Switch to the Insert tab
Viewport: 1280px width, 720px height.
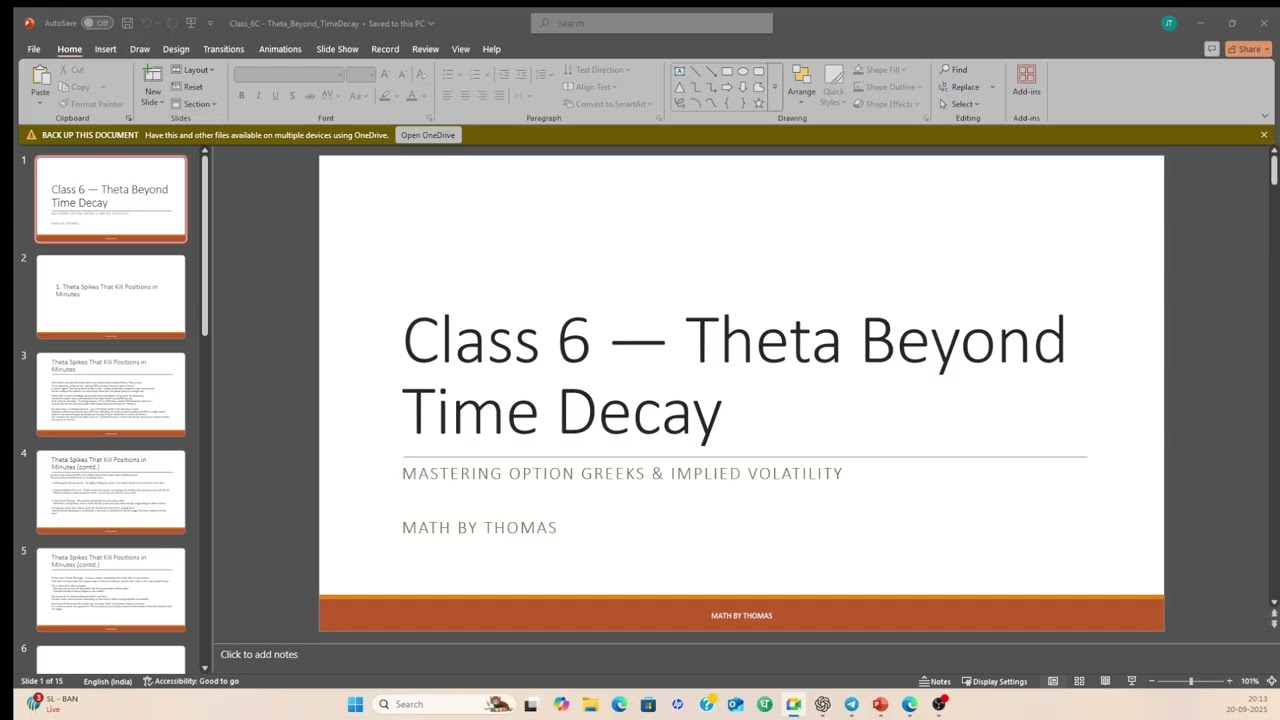105,49
